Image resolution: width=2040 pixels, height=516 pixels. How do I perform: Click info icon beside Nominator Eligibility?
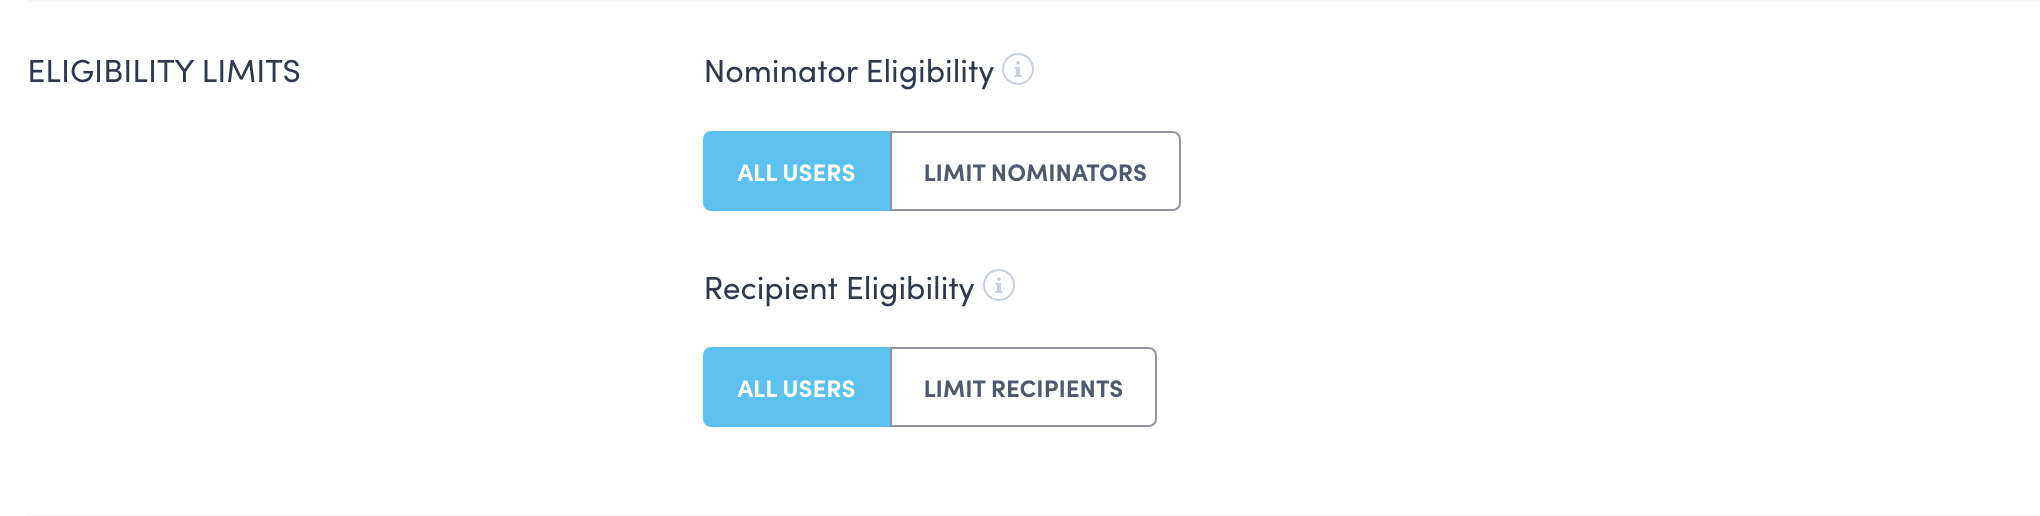click(x=1018, y=70)
